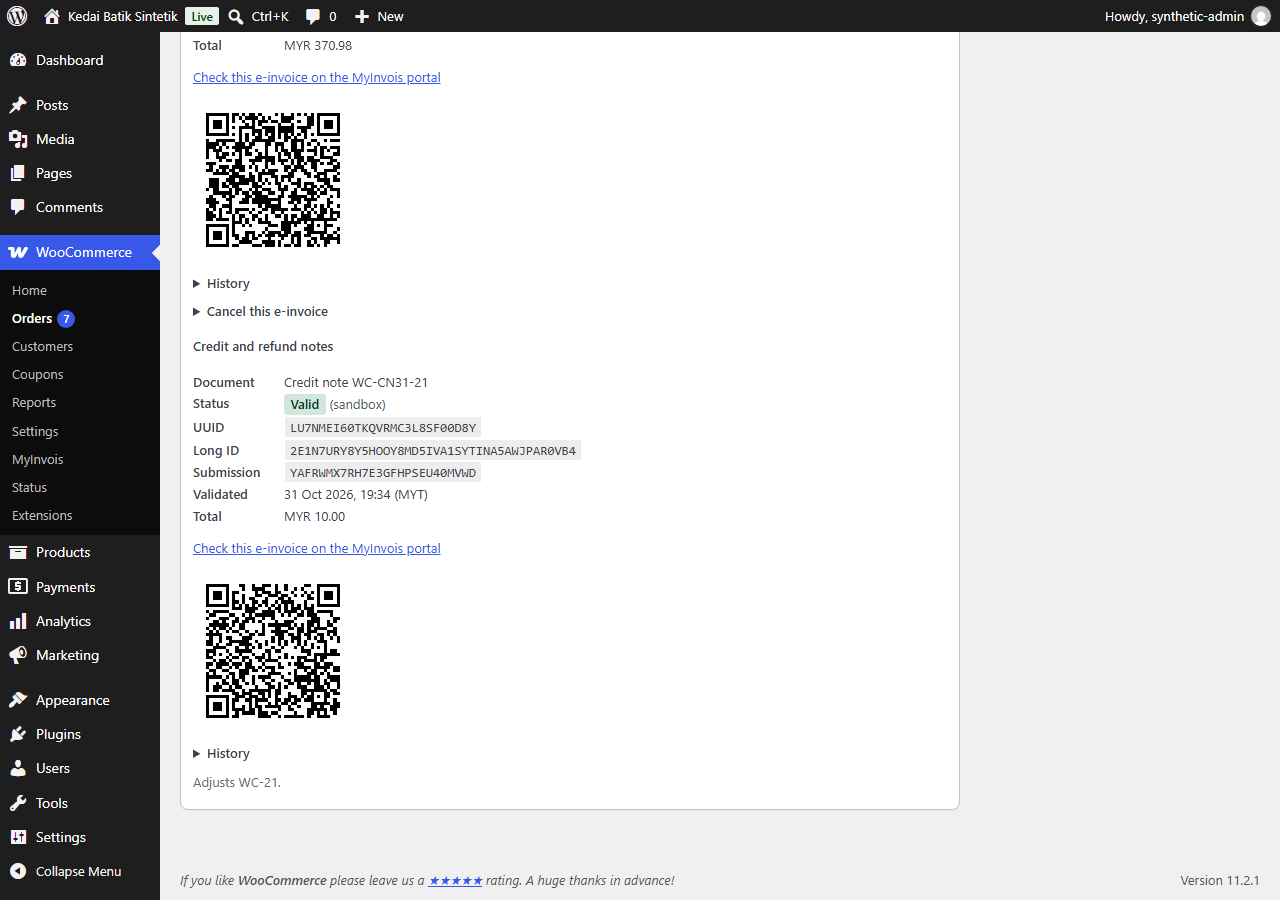Click the Posts pin icon
The width and height of the screenshot is (1280, 900).
pyautogui.click(x=18, y=105)
